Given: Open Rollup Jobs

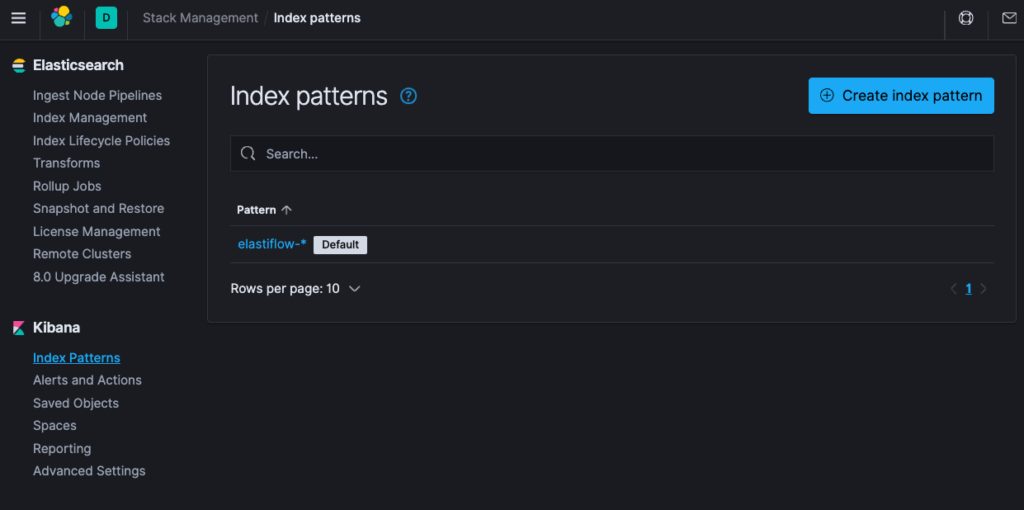Looking at the screenshot, I should [67, 186].
